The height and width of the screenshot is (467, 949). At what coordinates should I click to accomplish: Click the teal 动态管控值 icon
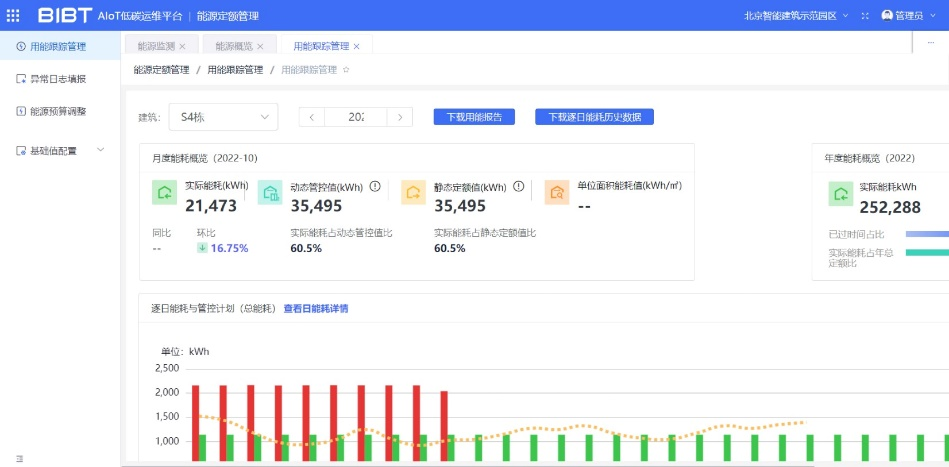pos(270,193)
